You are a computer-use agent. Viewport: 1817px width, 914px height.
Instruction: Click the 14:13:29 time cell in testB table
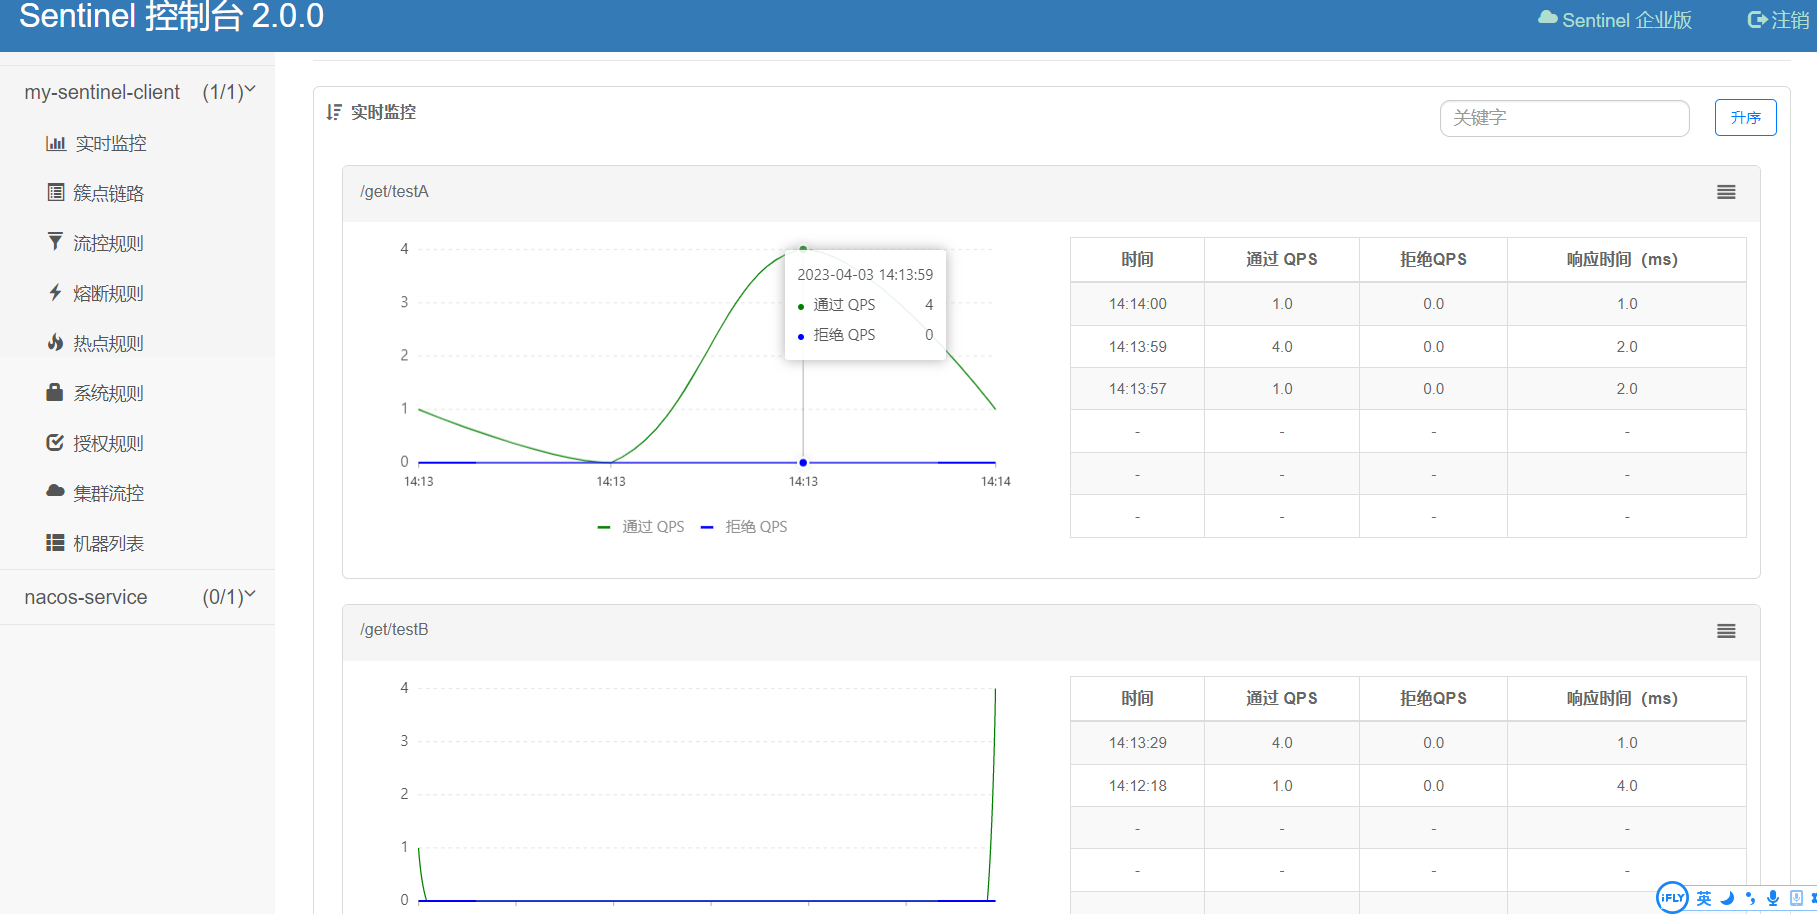coord(1137,743)
